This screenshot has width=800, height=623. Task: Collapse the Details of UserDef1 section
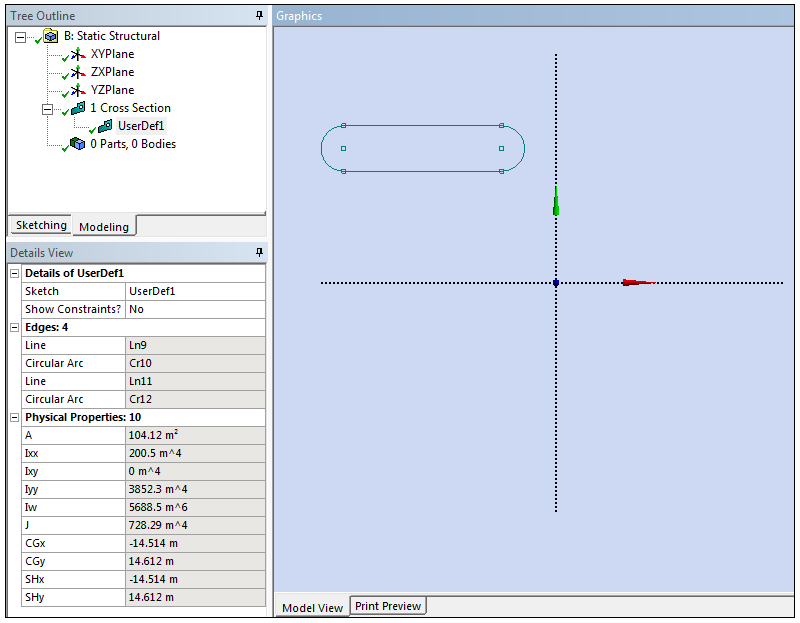coord(15,273)
